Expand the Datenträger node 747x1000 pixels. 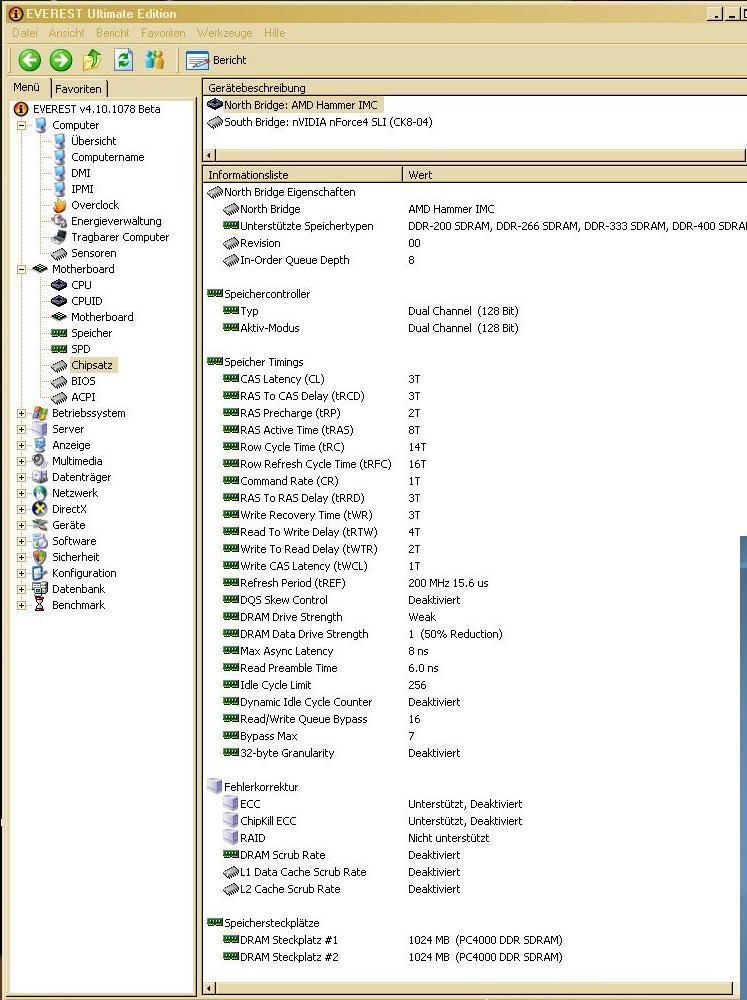(x=21, y=477)
